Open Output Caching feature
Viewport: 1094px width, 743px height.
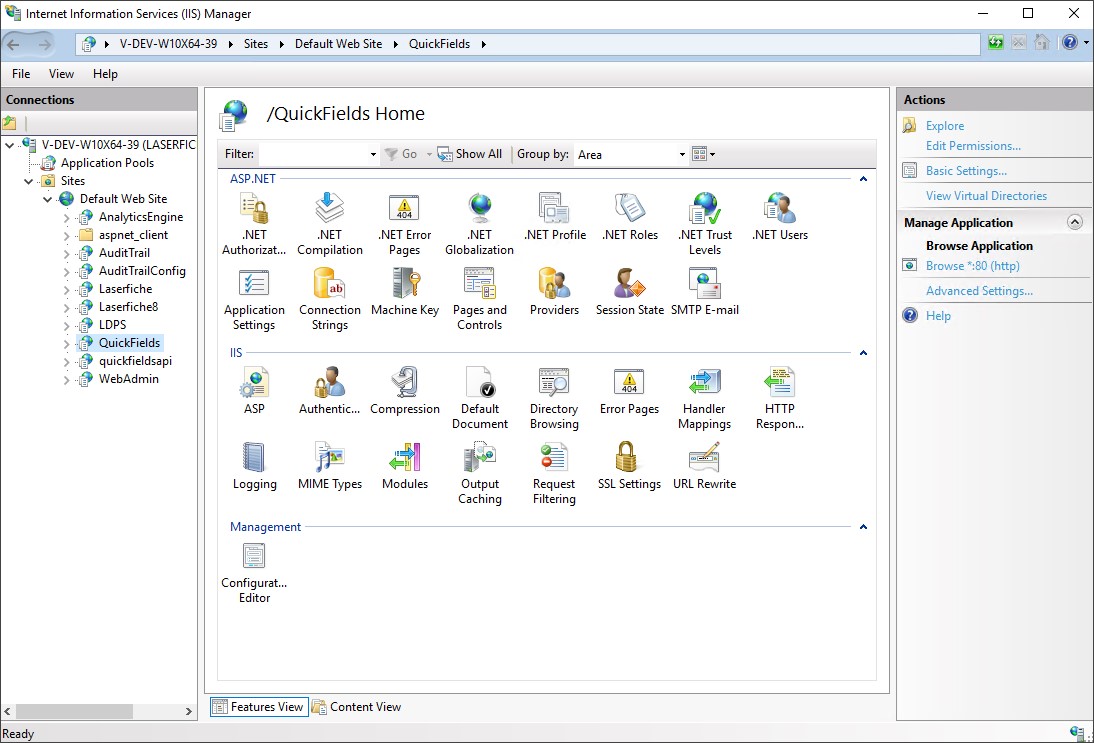(479, 473)
